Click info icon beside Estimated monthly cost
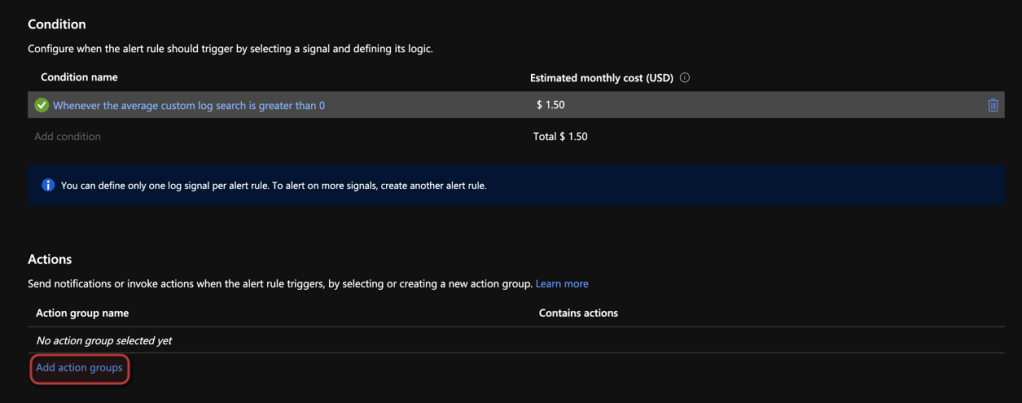This screenshot has width=1022, height=403. (x=685, y=77)
